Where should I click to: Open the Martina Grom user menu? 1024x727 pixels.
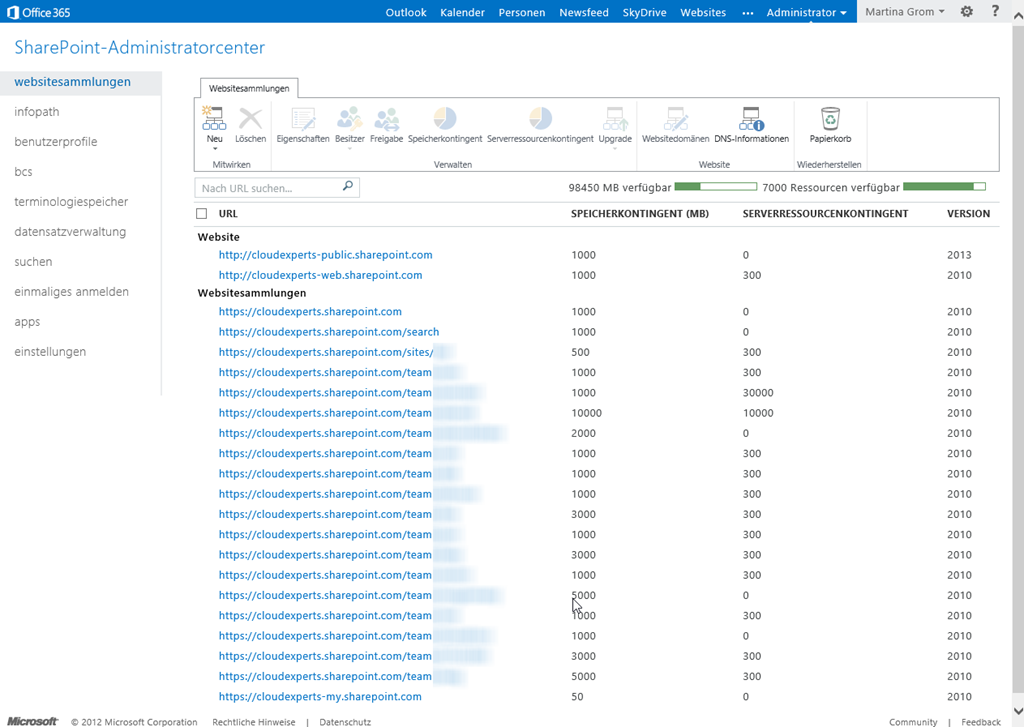click(x=903, y=12)
